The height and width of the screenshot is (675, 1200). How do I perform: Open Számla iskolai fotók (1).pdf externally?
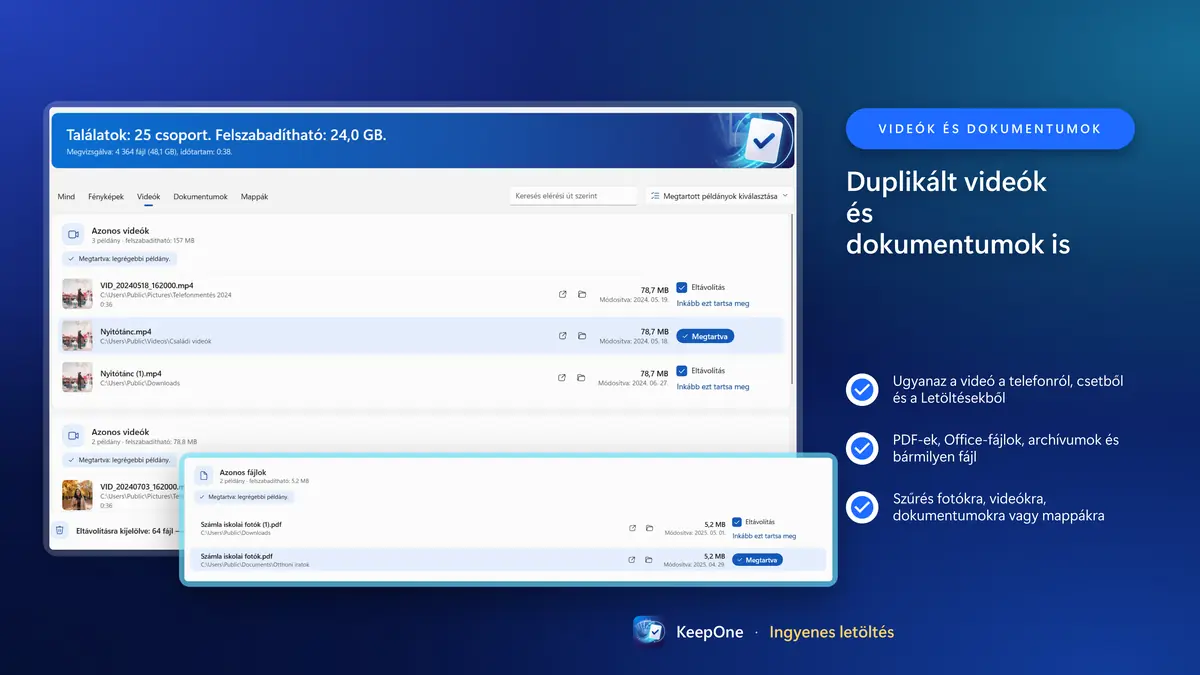point(631,527)
